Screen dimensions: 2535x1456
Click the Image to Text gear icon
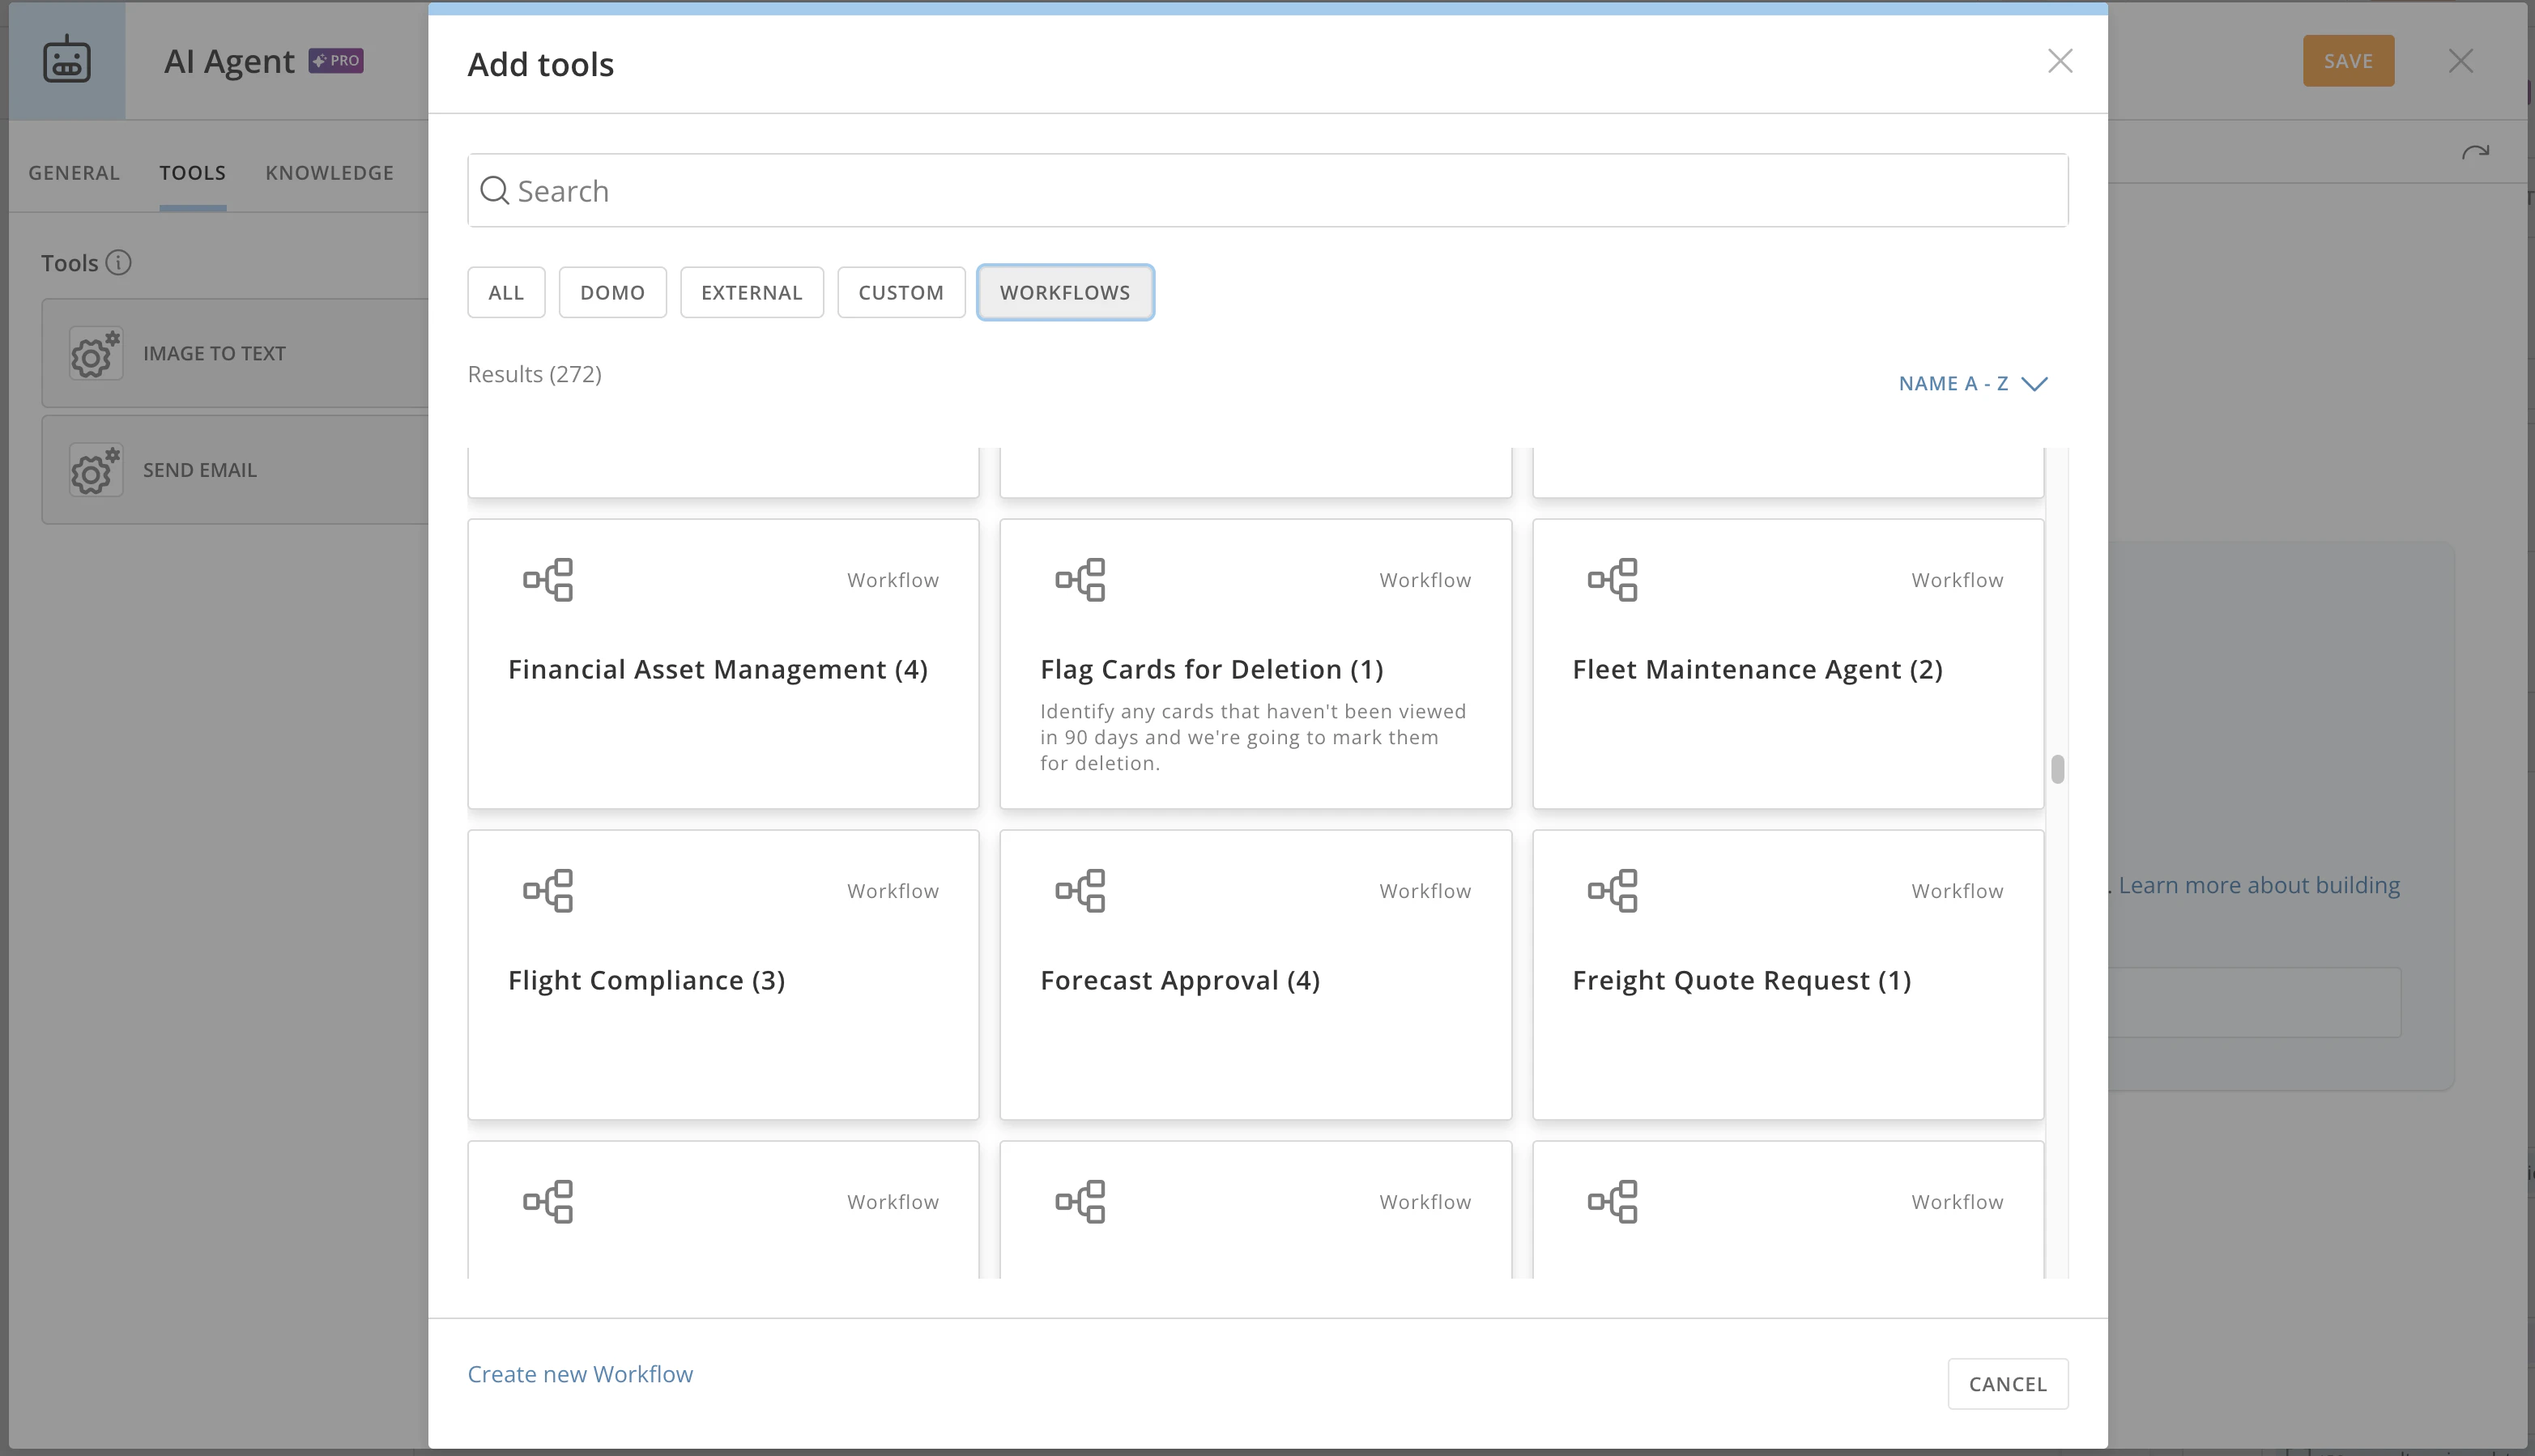(96, 353)
